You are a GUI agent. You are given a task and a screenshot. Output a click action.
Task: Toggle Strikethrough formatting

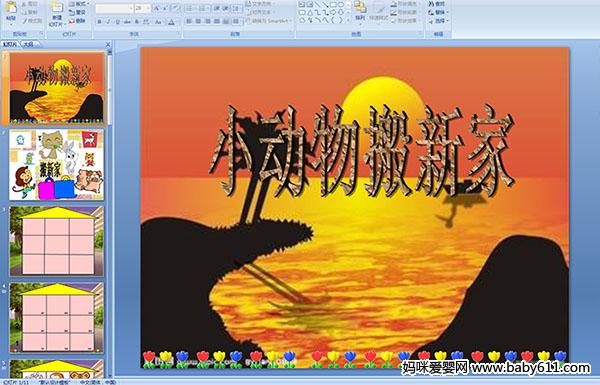pos(127,22)
